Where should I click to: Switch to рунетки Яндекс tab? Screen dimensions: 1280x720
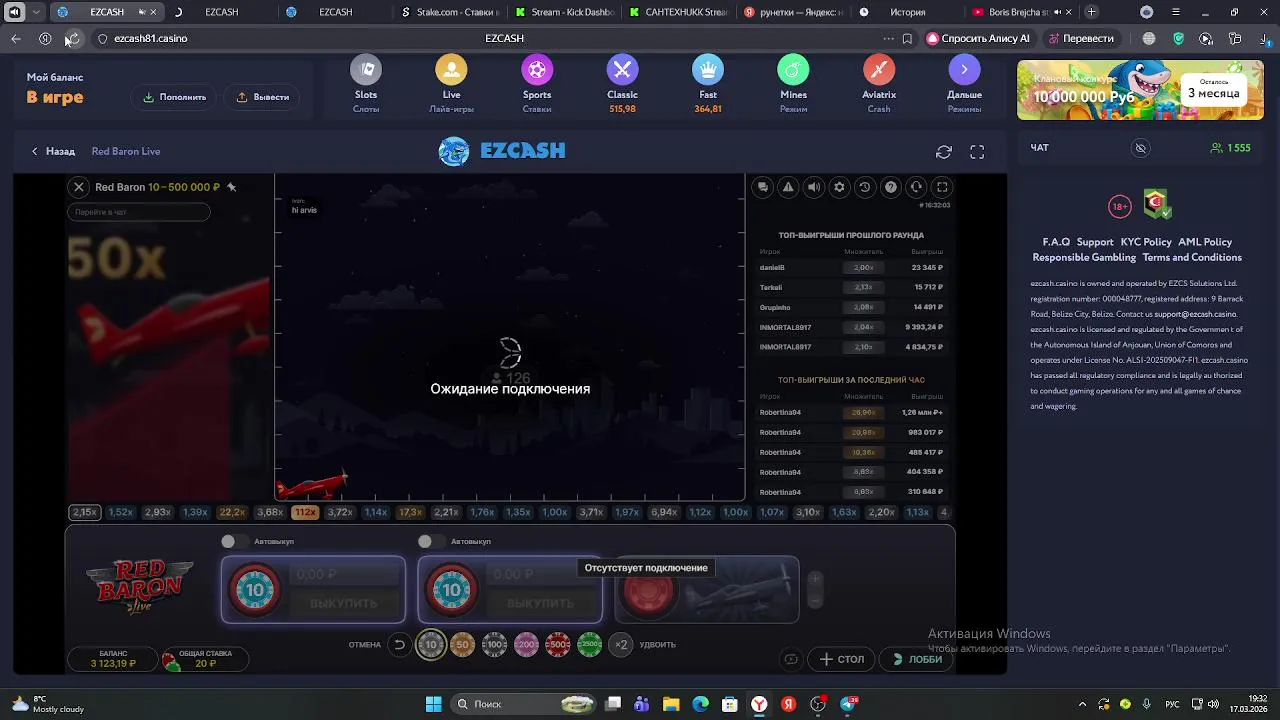pyautogui.click(x=792, y=12)
